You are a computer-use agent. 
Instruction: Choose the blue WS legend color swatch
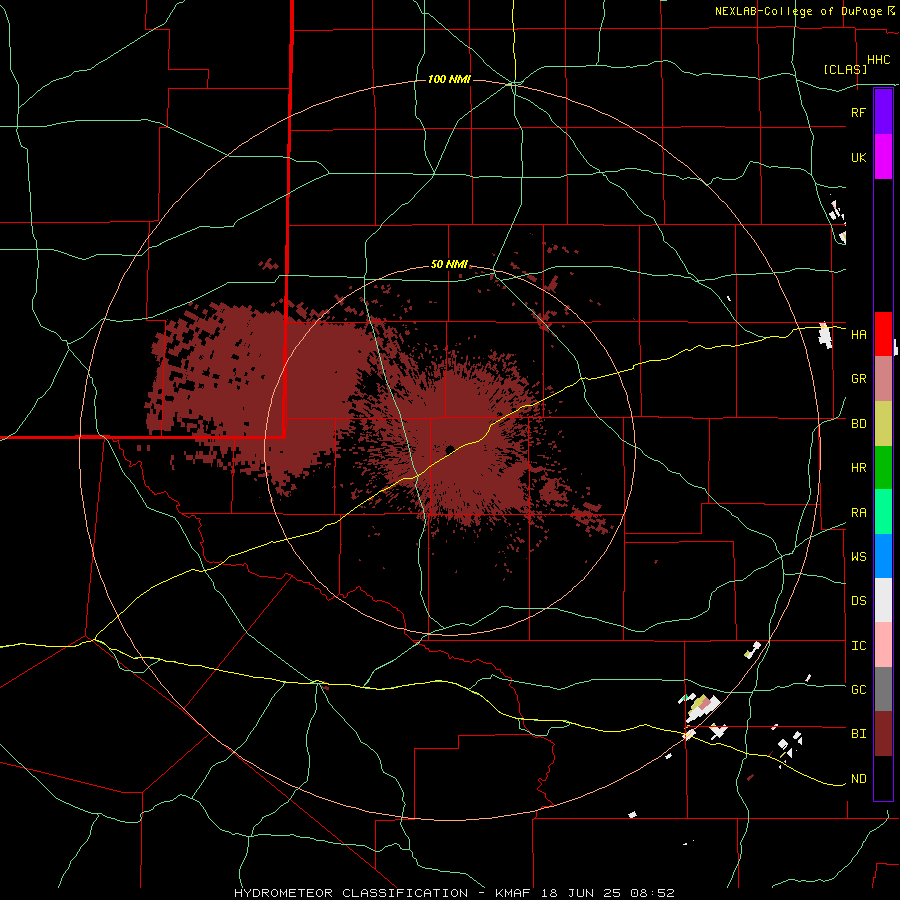coord(883,556)
